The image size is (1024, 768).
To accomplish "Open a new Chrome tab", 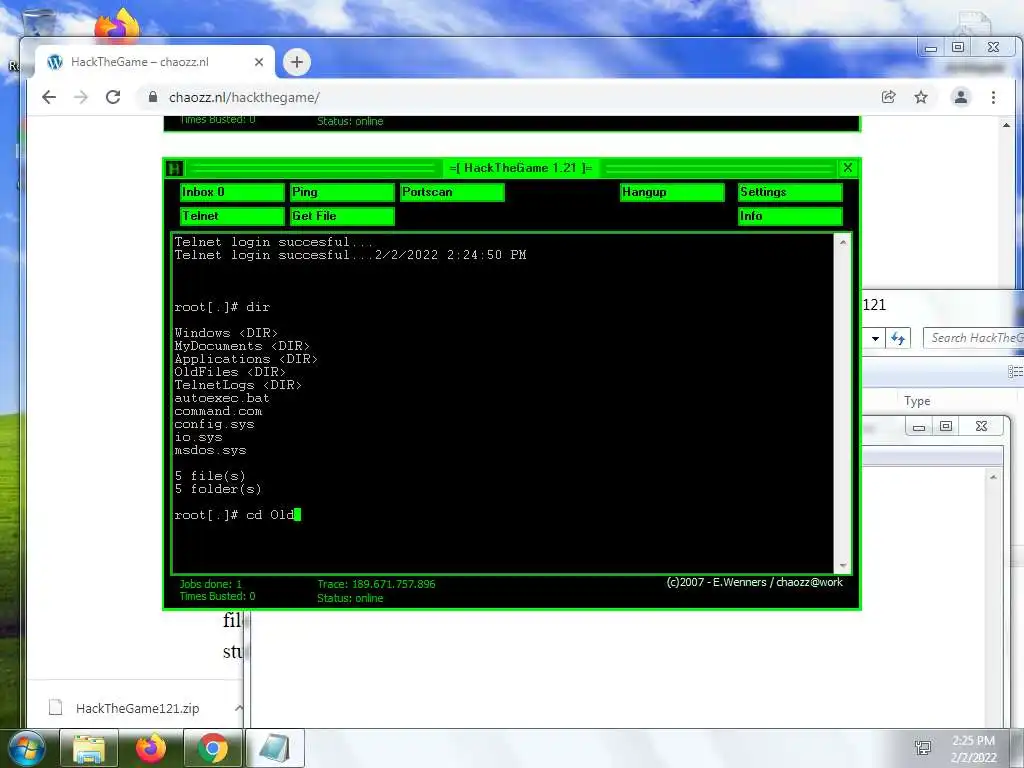I will 296,62.
